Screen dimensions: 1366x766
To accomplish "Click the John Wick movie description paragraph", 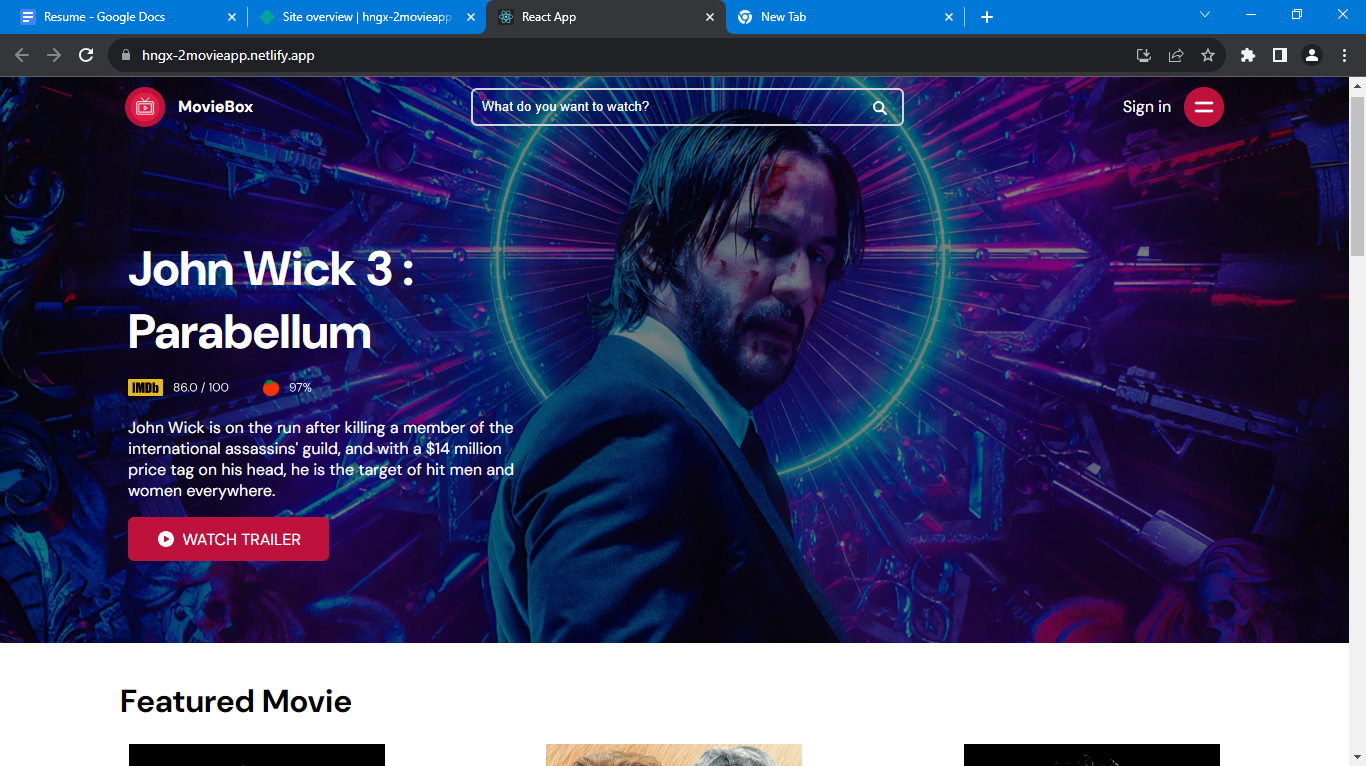I will coord(321,459).
